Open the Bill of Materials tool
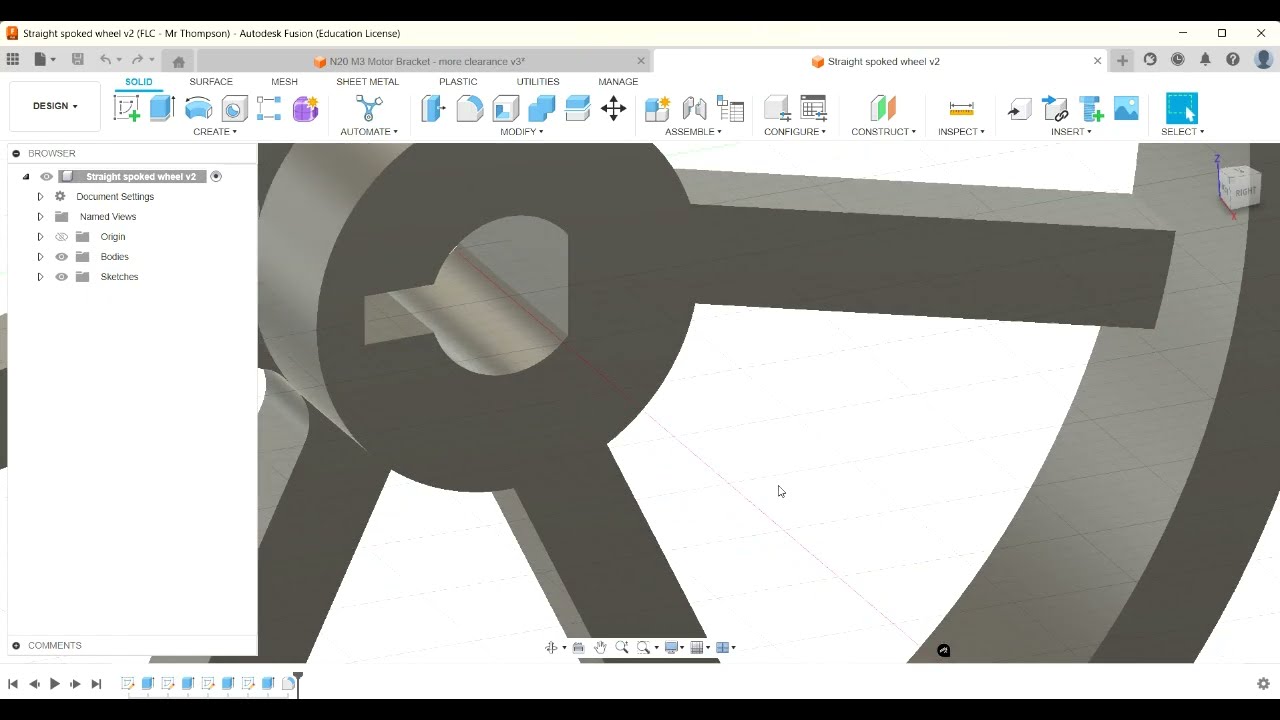 731,108
